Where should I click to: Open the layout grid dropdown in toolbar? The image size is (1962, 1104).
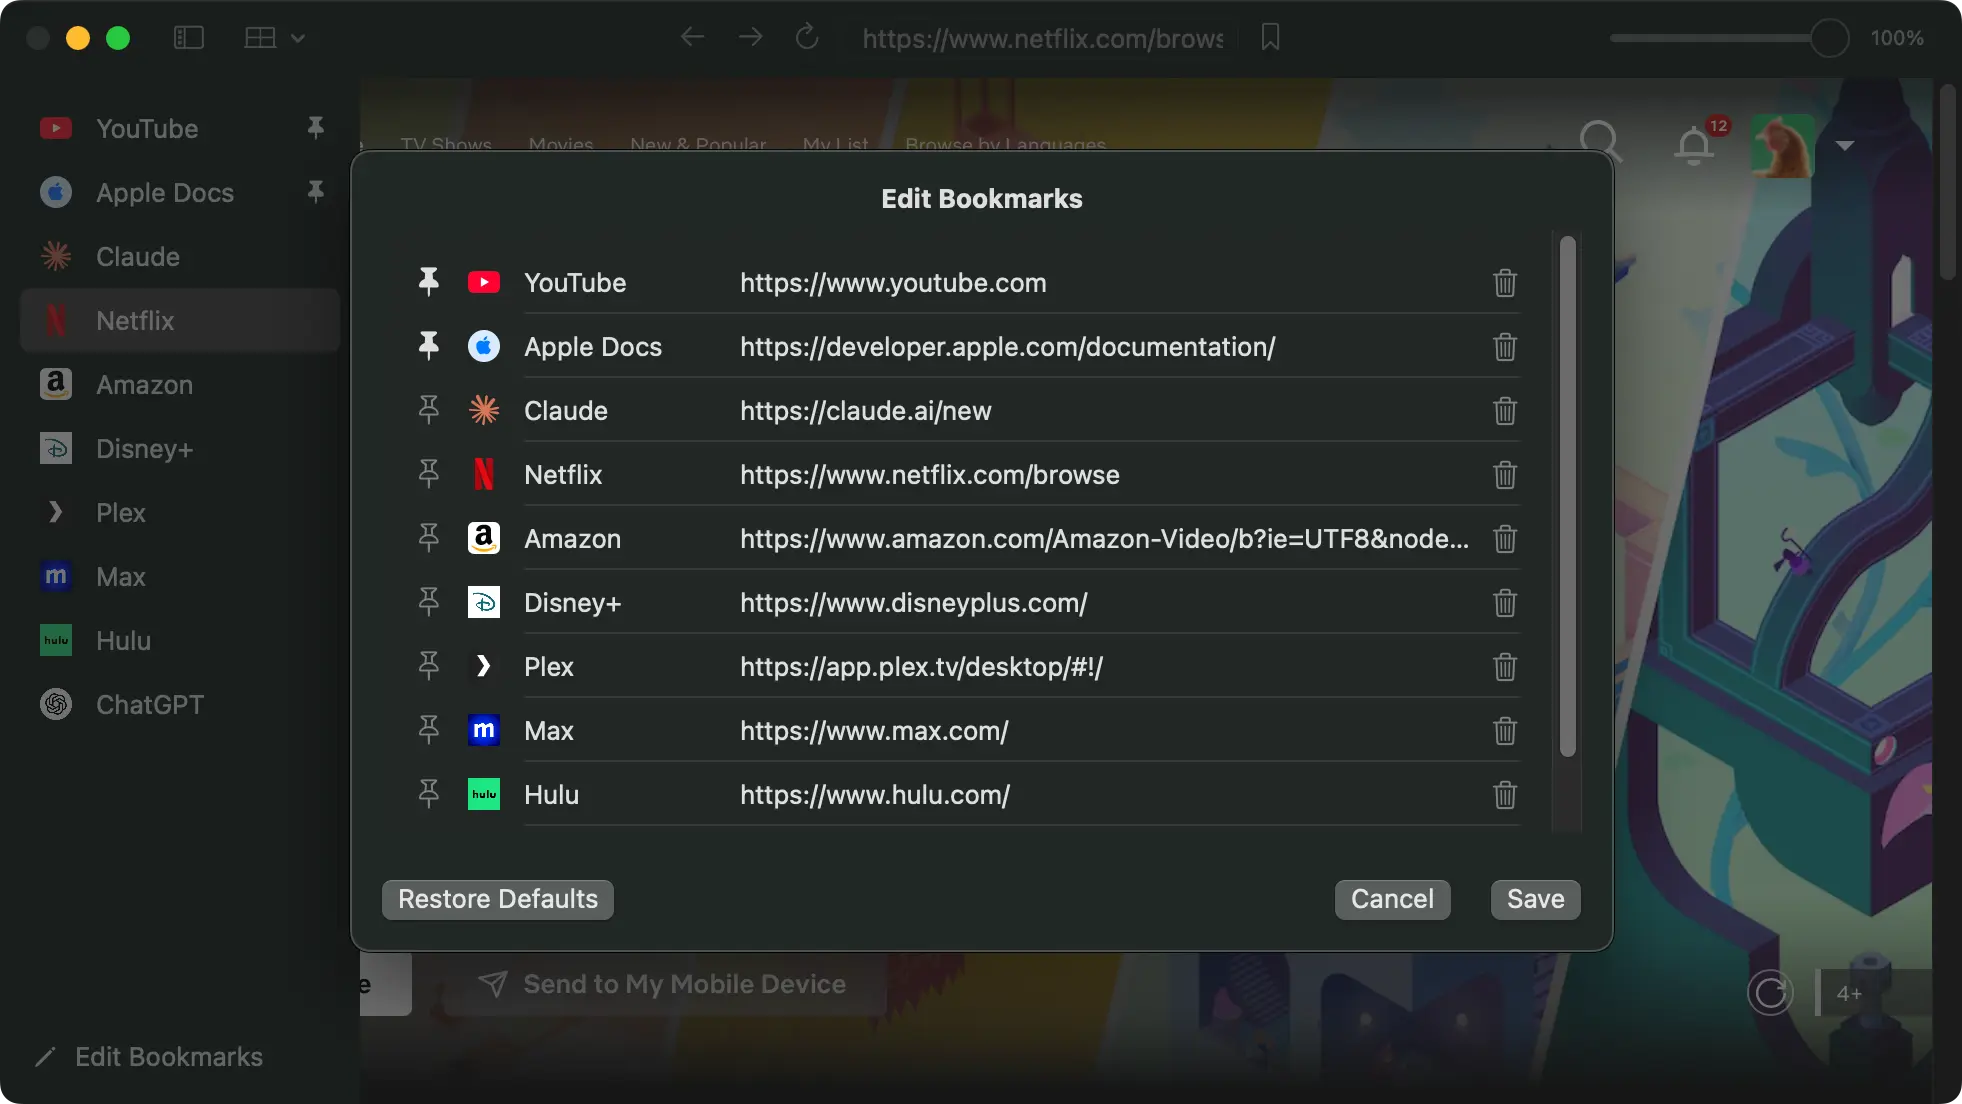[274, 38]
